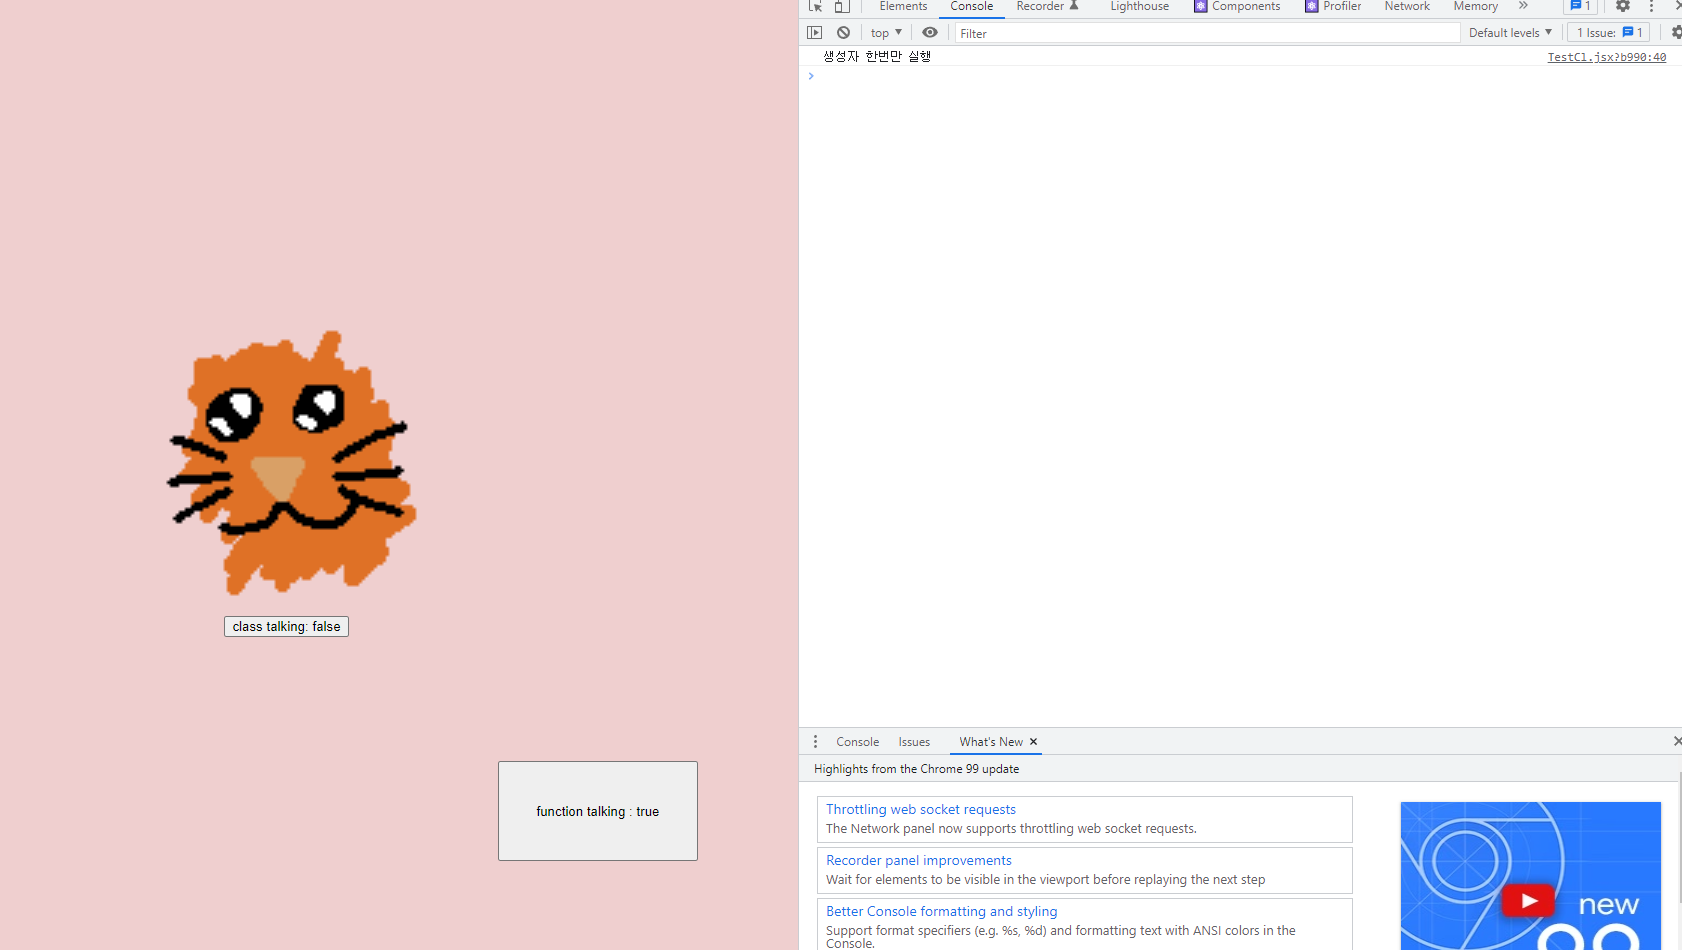
Task: Close the bottom drawer
Action: coord(1677,741)
